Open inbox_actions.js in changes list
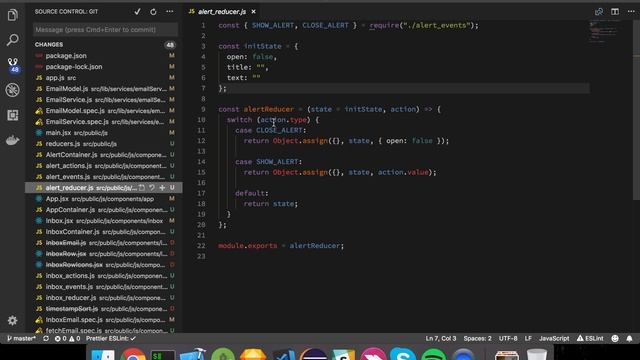Viewport: 640px width, 360px height. pos(104,276)
